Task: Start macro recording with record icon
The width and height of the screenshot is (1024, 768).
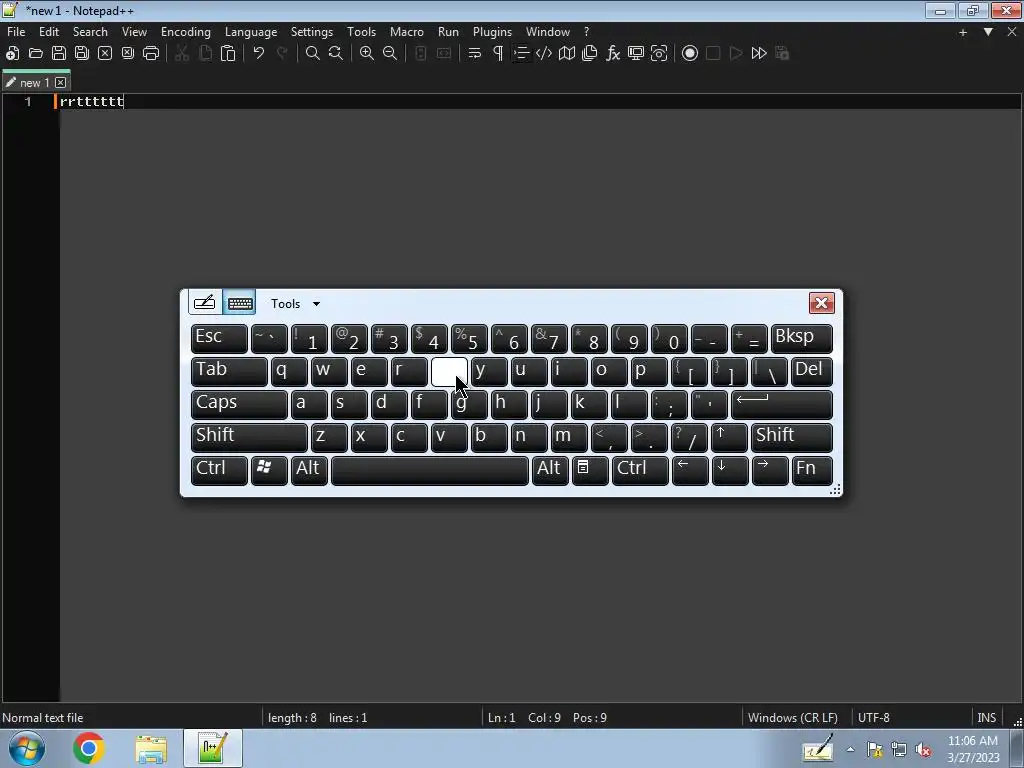Action: (x=690, y=54)
